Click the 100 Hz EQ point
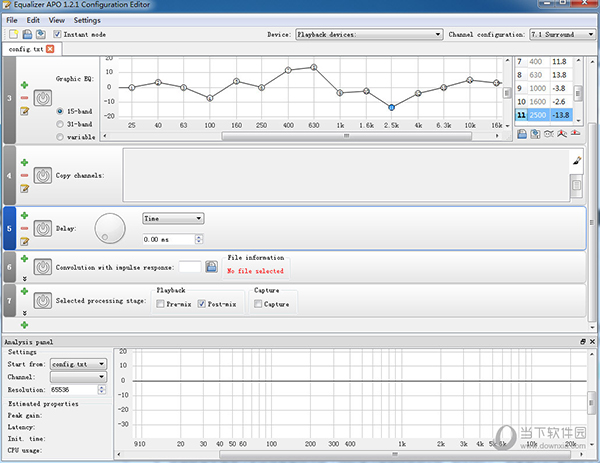Viewport: 600px width, 463px height. 210,98
